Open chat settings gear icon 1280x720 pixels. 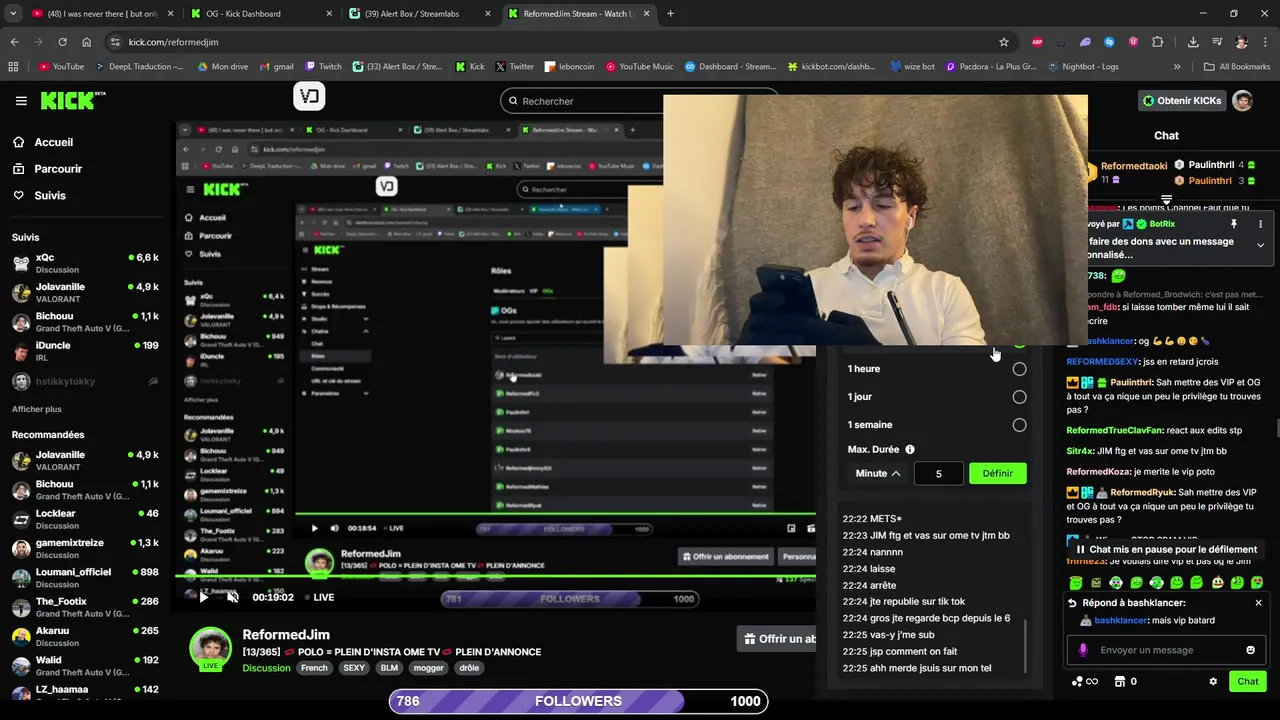[x=1213, y=682]
